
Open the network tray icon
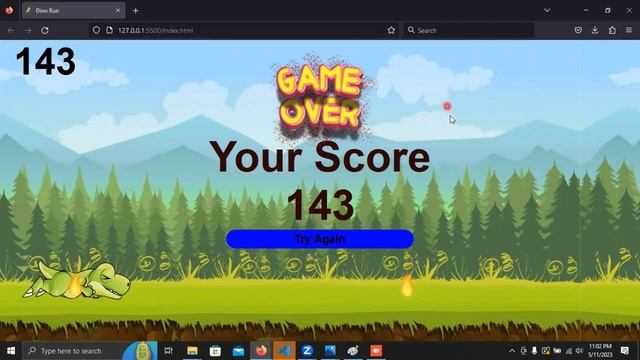[569, 351]
